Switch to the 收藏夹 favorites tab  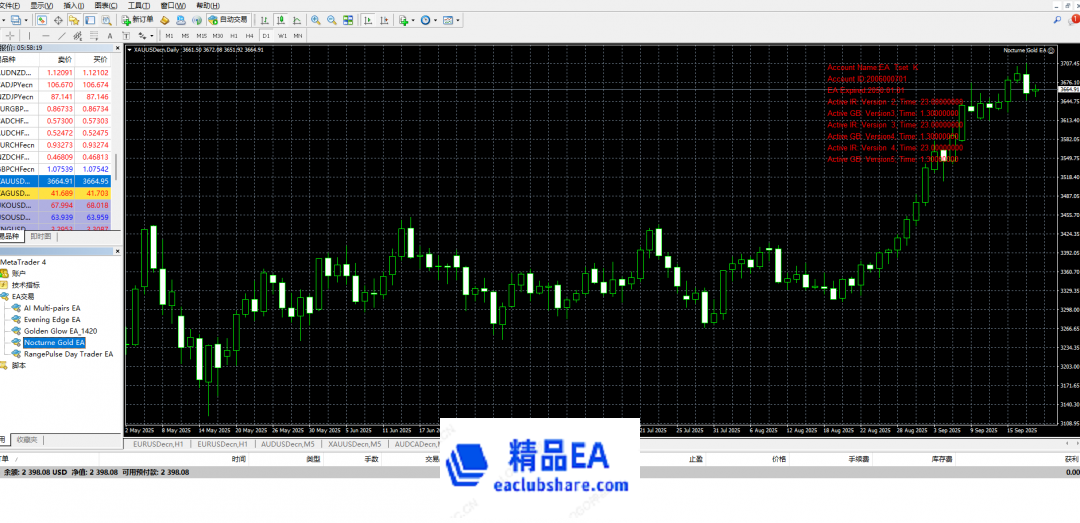28,440
